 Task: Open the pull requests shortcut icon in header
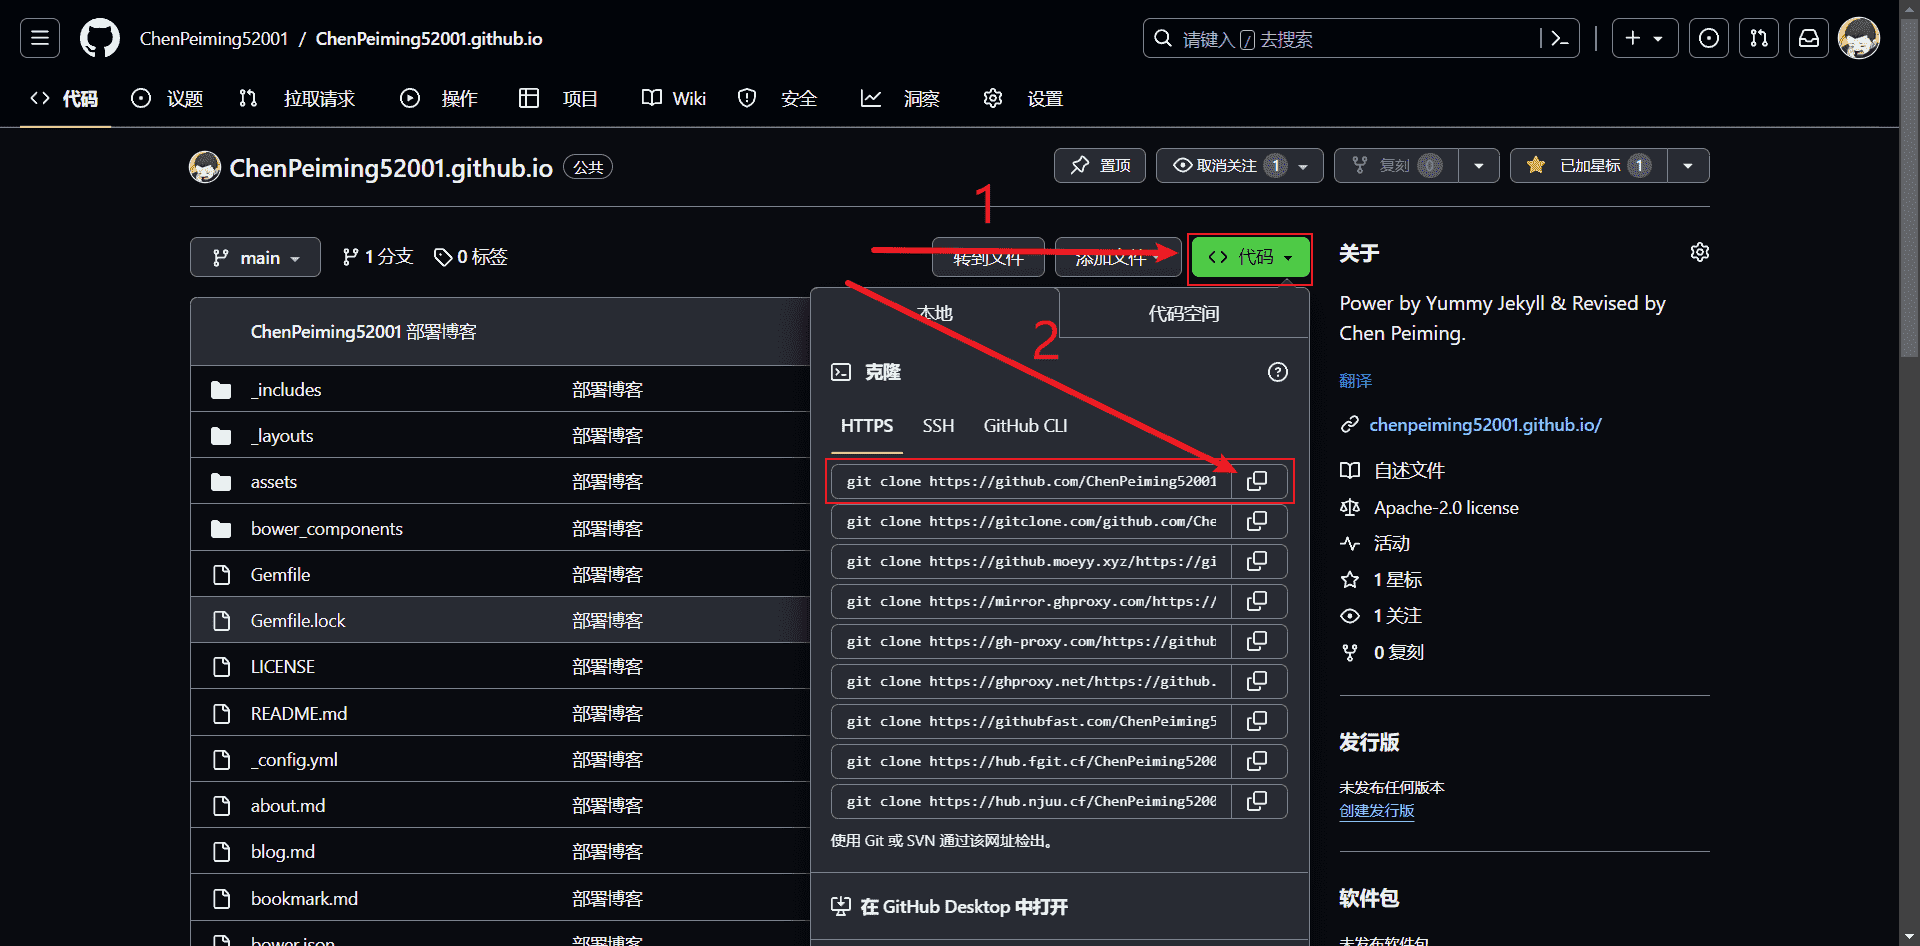[x=1759, y=38]
